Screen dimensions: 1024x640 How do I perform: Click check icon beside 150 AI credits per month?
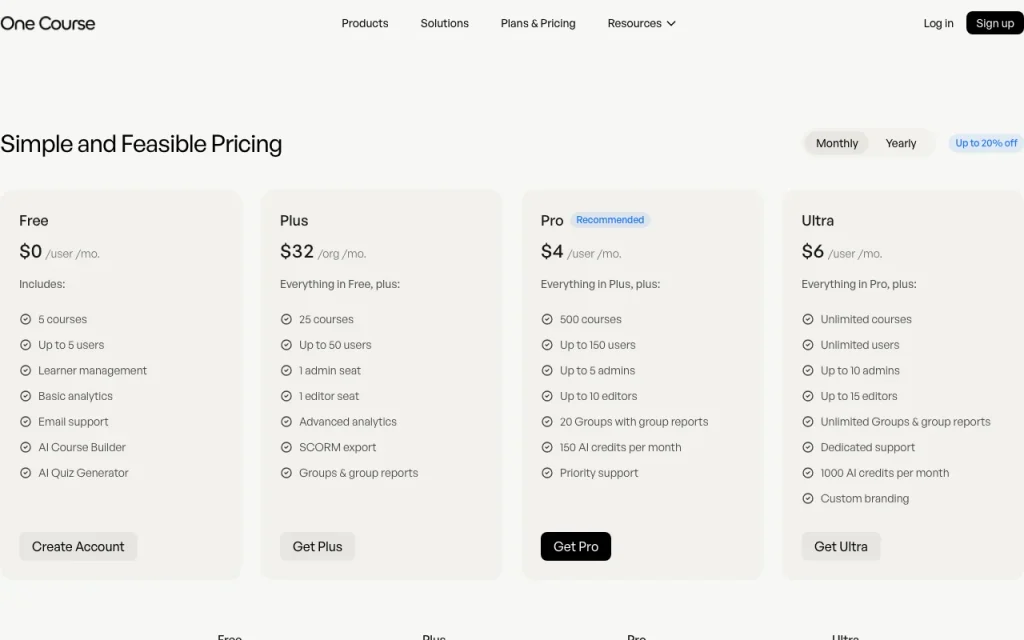tap(547, 447)
